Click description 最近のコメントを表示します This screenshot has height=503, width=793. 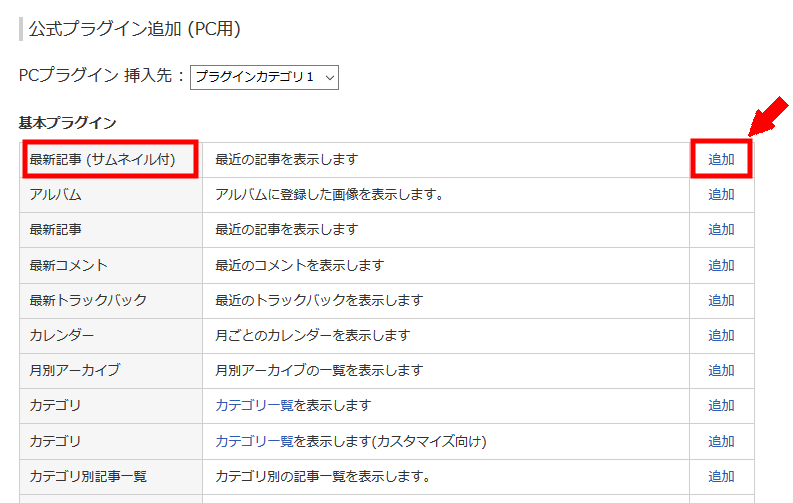coord(299,265)
